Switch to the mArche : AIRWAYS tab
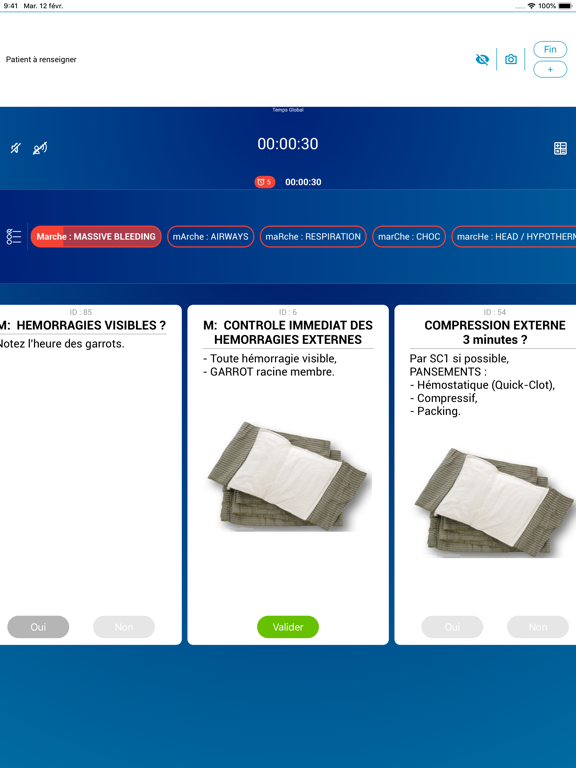Screen dimensions: 576x768 pos(211,237)
